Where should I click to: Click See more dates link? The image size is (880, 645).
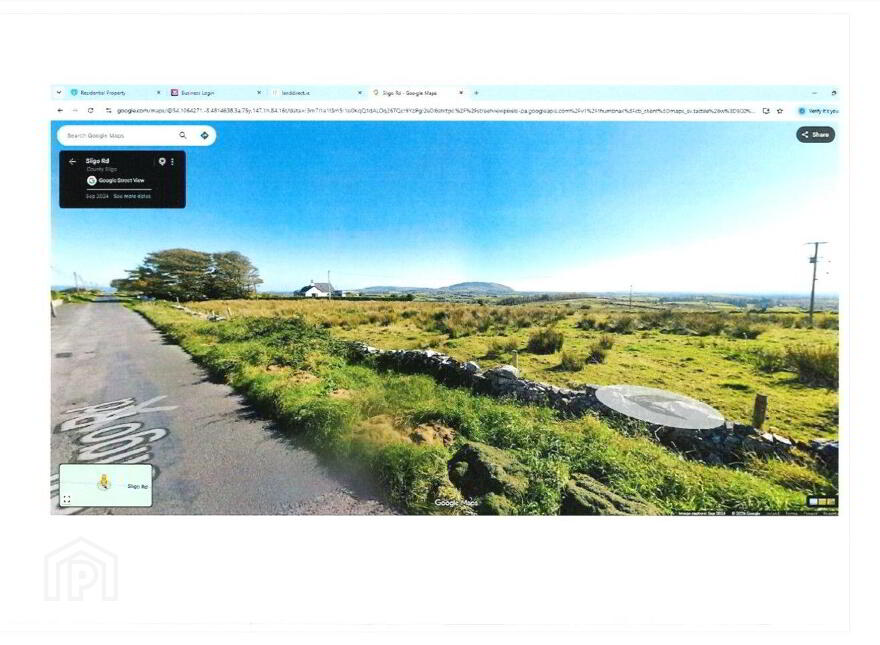132,196
